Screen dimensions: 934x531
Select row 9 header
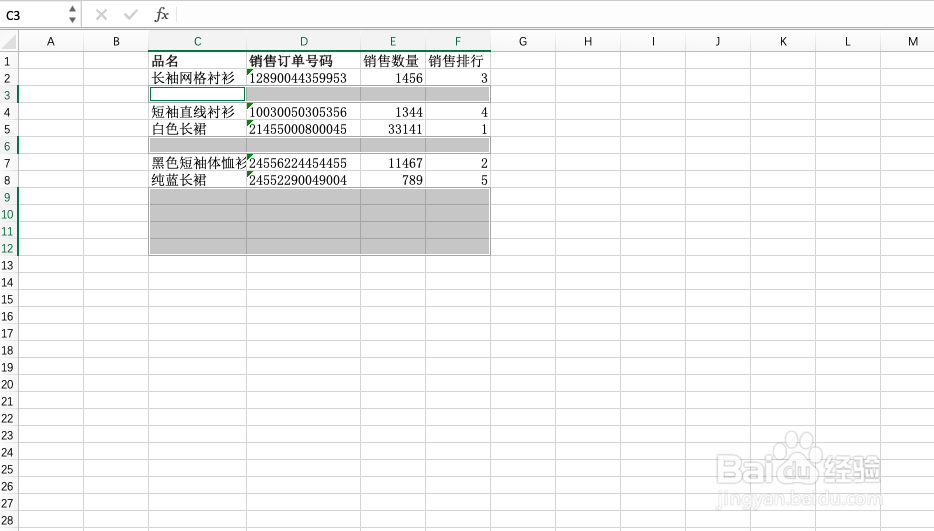[x=8, y=197]
